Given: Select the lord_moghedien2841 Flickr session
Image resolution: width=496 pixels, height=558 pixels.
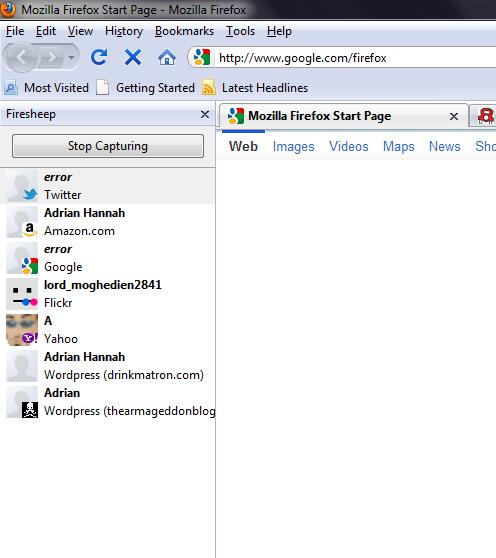Looking at the screenshot, I should 108,294.
